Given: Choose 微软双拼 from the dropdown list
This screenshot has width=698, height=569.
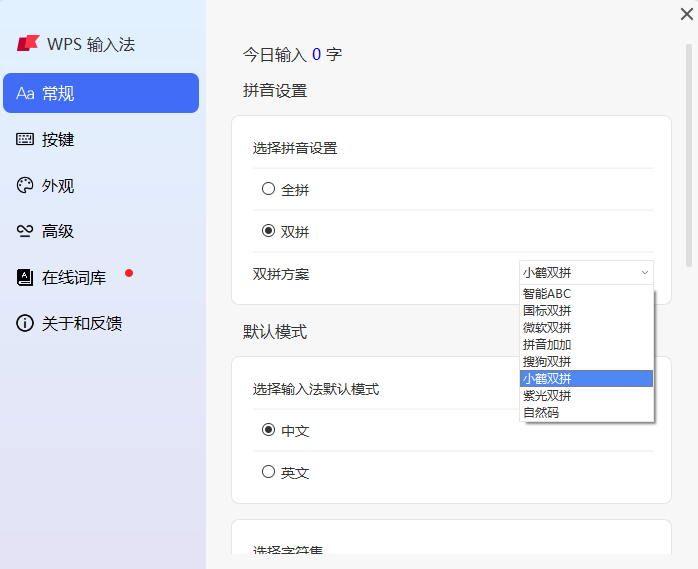Looking at the screenshot, I should pyautogui.click(x=586, y=328).
